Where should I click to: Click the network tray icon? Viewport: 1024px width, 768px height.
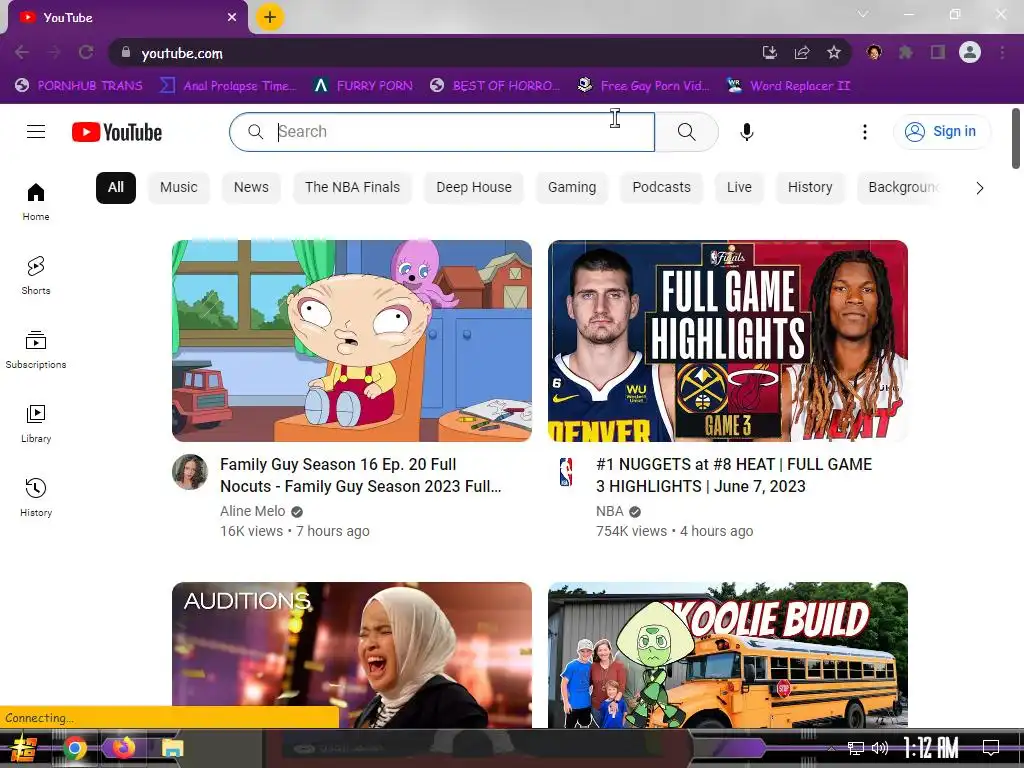856,748
